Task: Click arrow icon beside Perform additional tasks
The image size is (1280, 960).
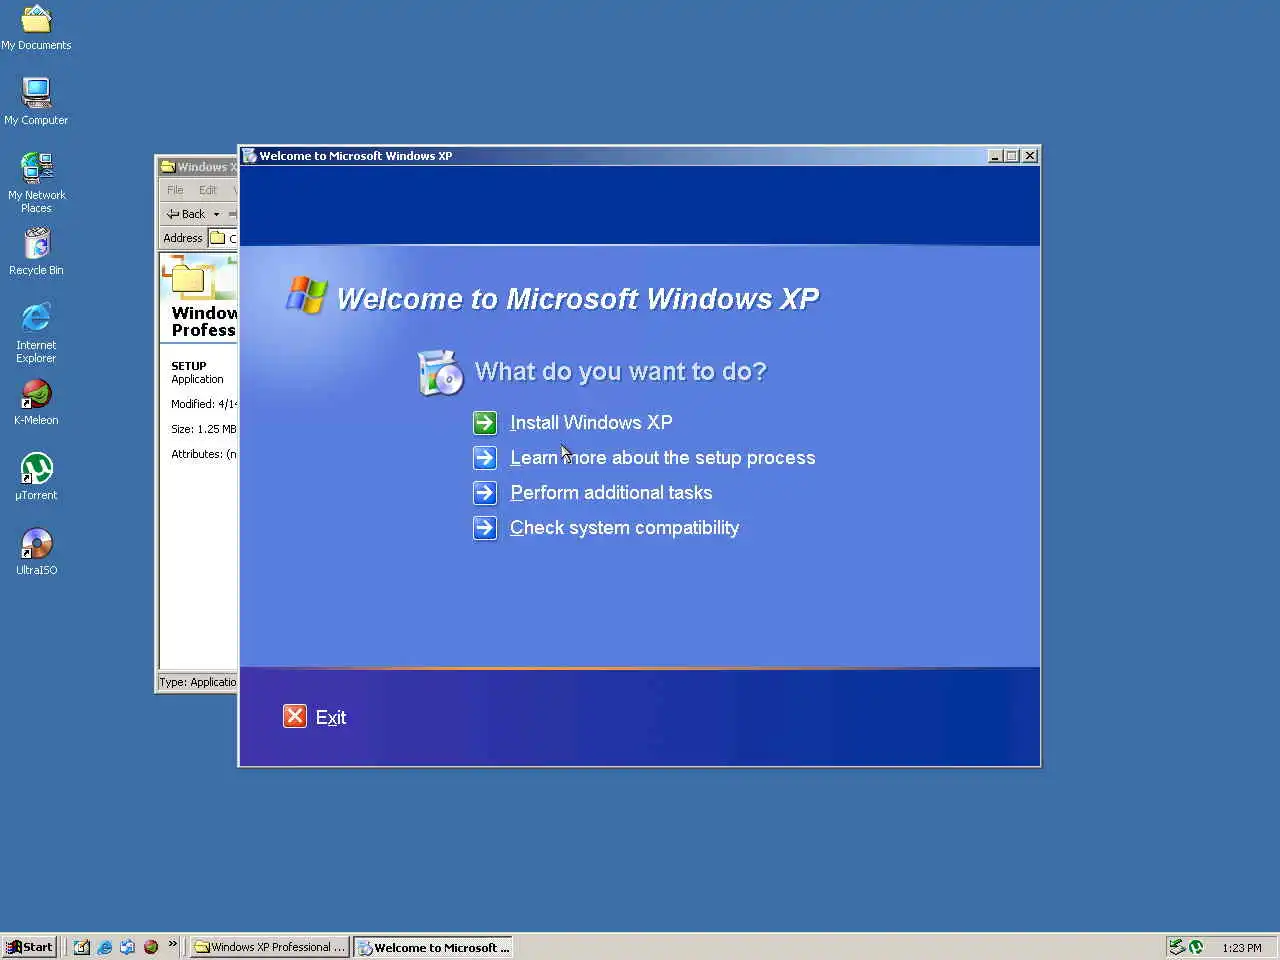Action: point(485,493)
